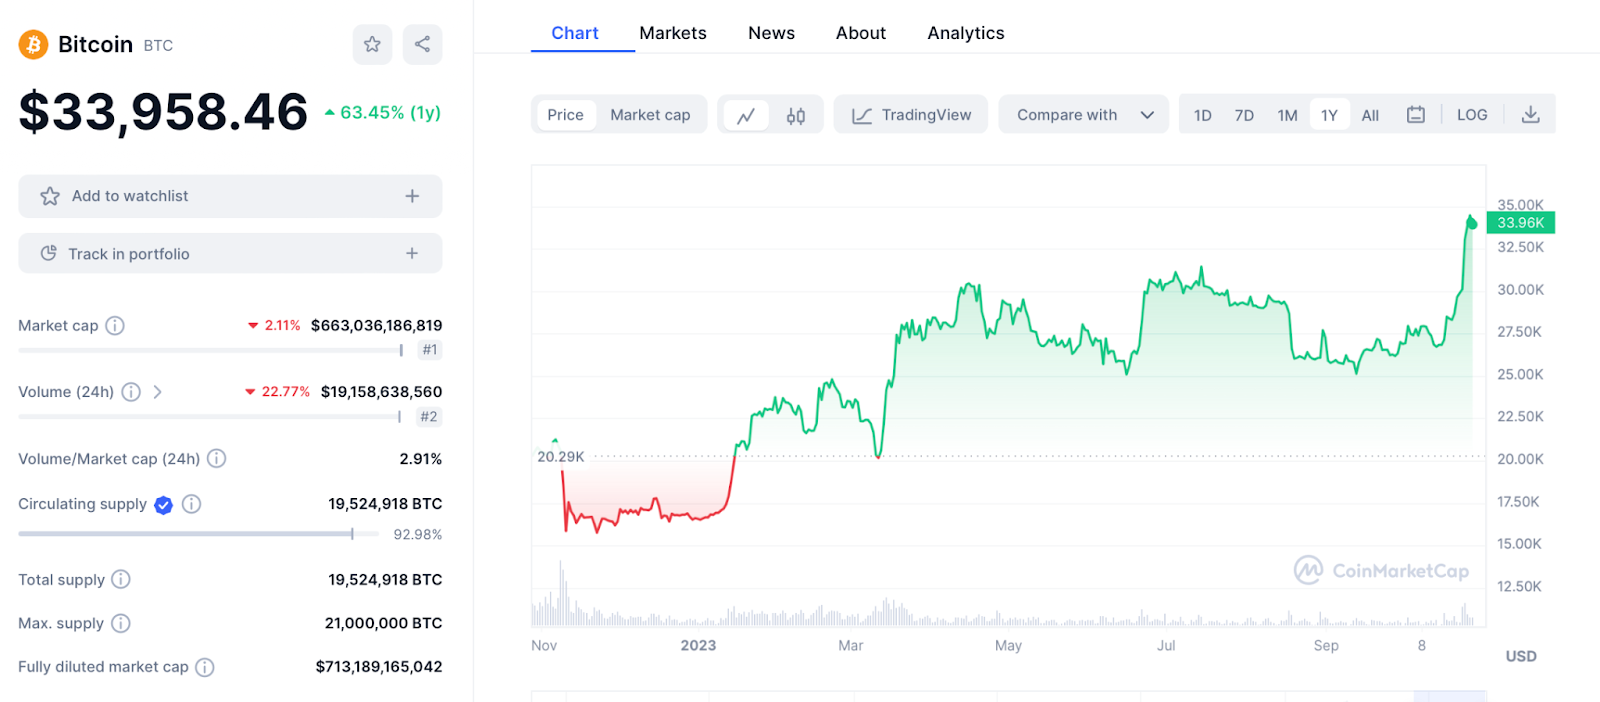Click the $713,189,165,042 fully diluted value
The image size is (1600, 702).
[379, 667]
